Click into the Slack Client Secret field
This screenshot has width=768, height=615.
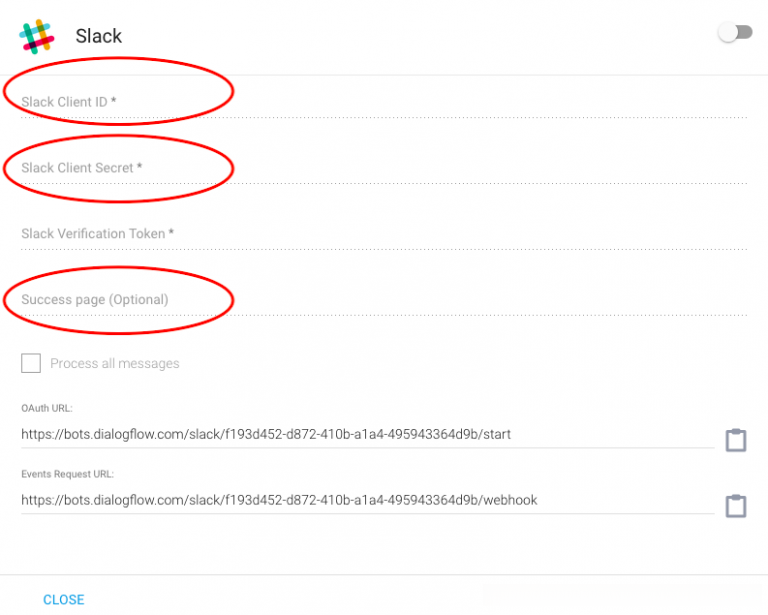coord(380,168)
